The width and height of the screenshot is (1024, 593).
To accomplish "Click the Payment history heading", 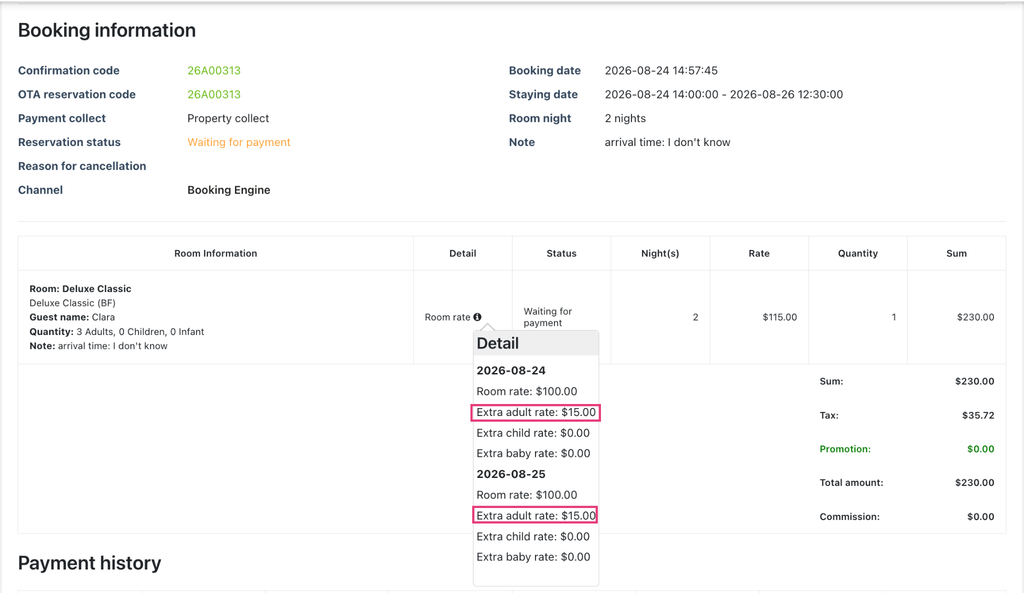I will click(89, 563).
